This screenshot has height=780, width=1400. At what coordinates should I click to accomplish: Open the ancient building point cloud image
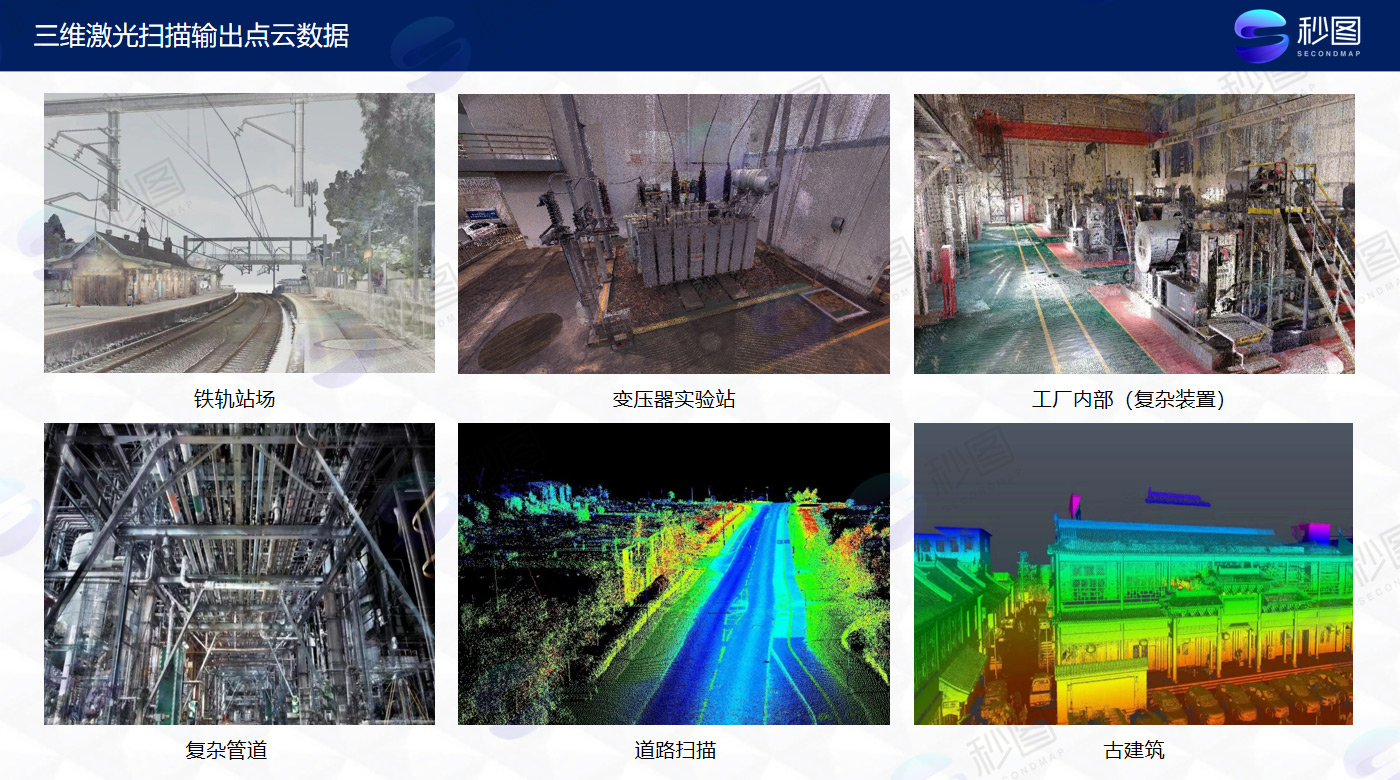(1133, 573)
